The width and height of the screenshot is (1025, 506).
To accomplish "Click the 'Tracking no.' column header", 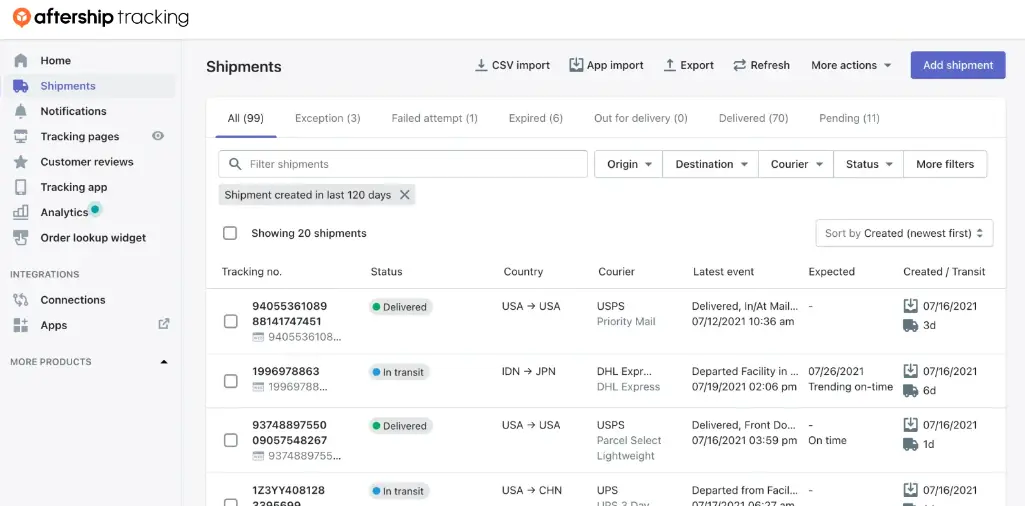I will [252, 271].
